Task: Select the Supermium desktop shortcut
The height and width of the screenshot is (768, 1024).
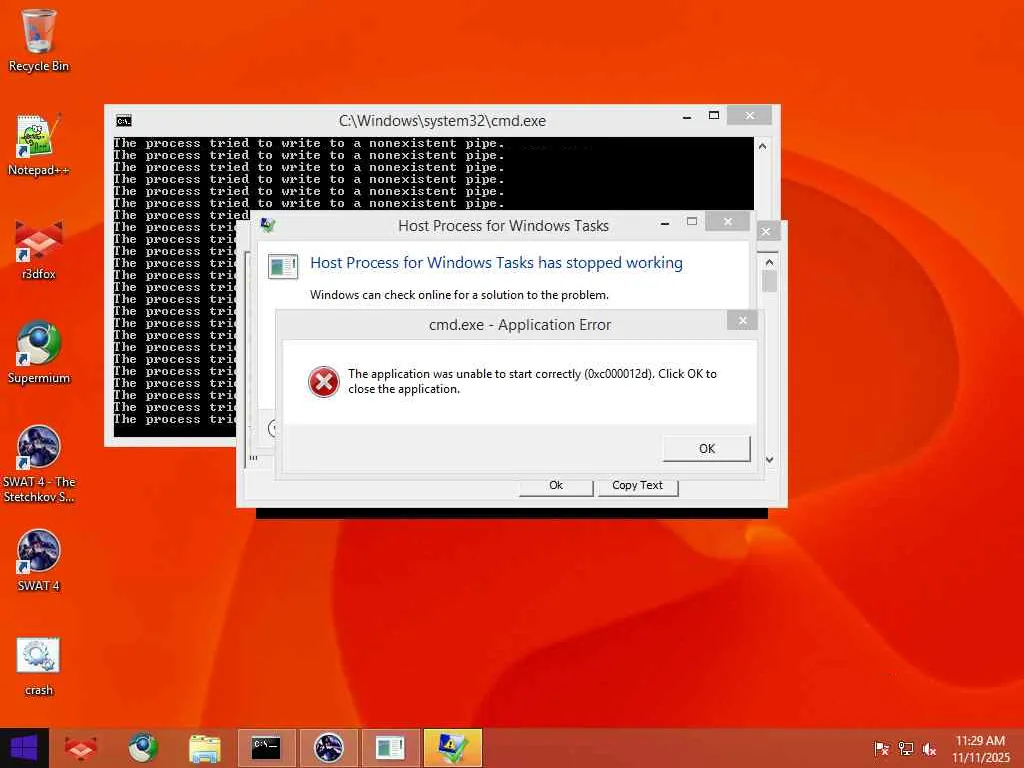Action: pyautogui.click(x=39, y=353)
